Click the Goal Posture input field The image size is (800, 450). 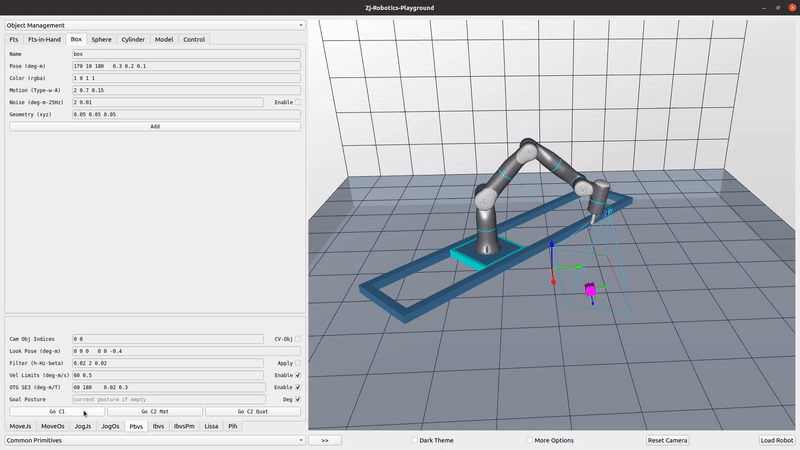point(167,399)
